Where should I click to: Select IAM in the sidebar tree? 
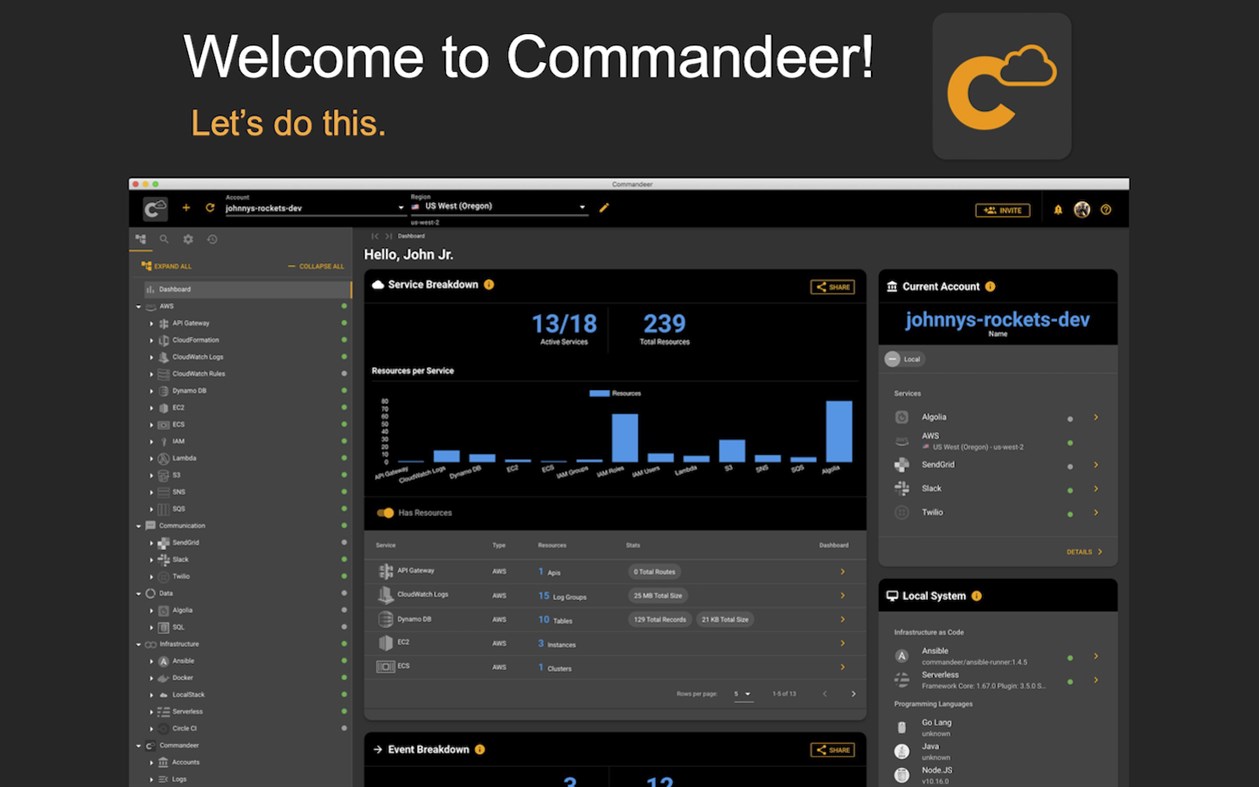[x=178, y=441]
